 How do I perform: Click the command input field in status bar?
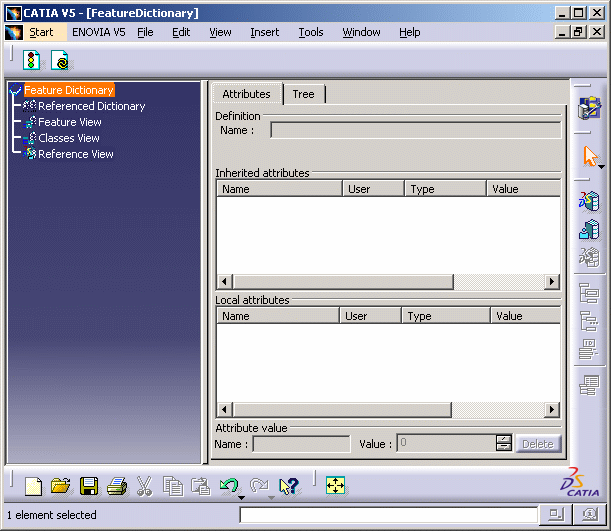click(x=388, y=515)
